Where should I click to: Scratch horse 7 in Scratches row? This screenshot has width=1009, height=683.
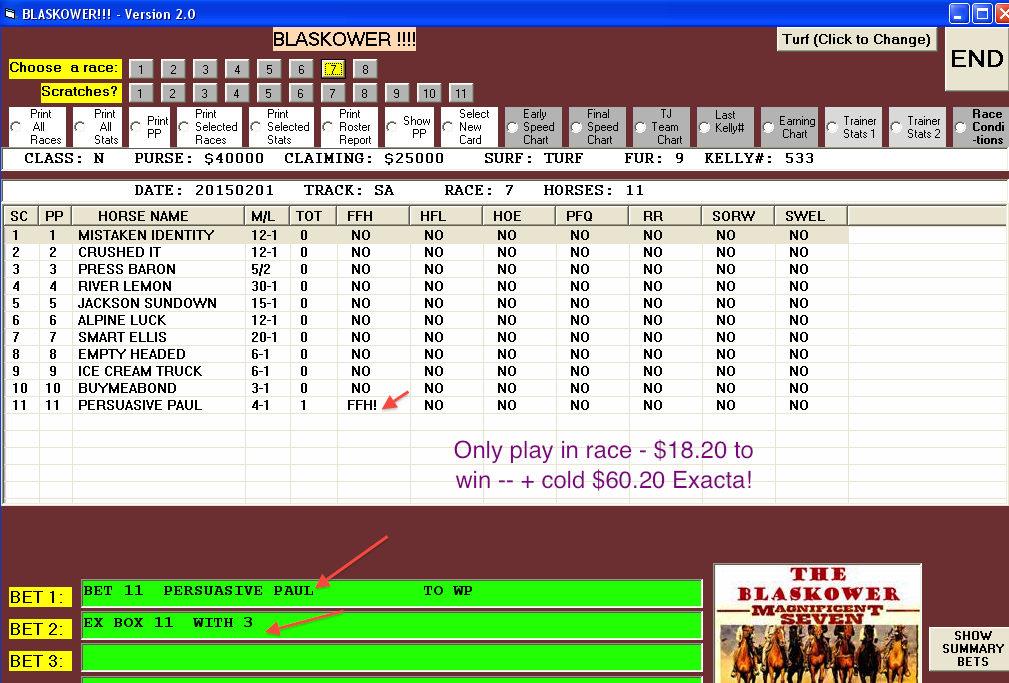click(333, 93)
